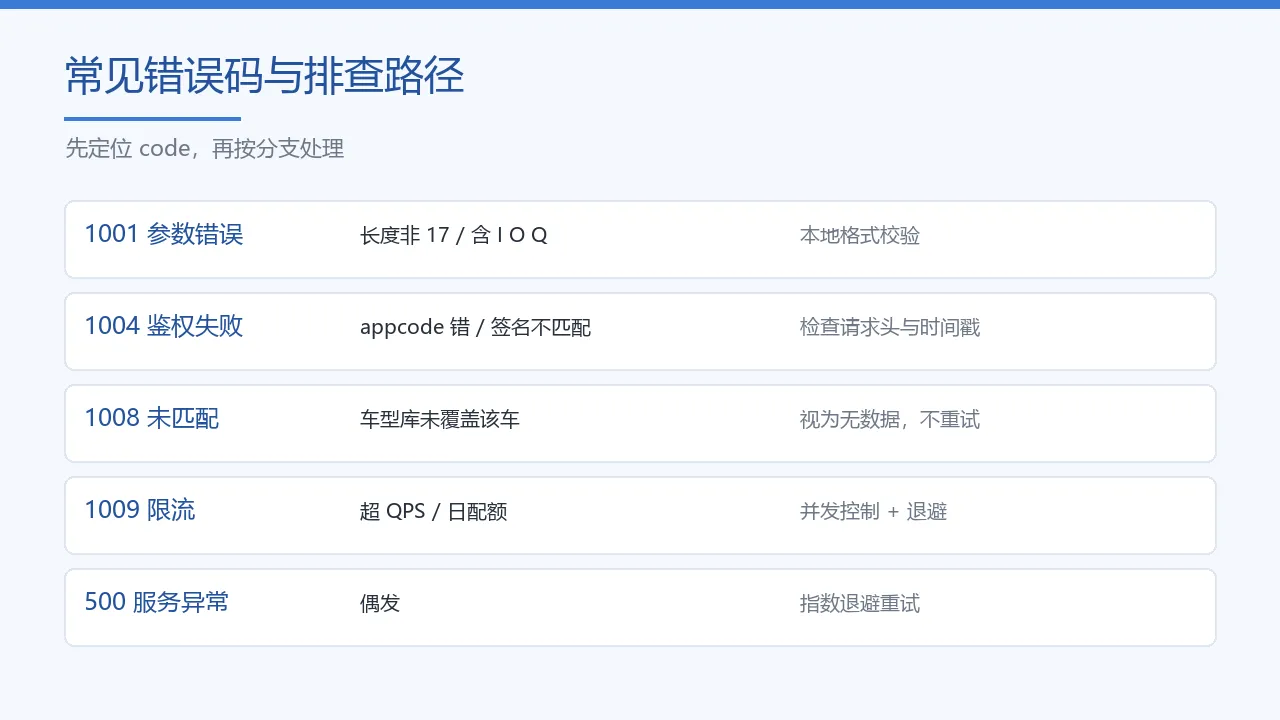
Task: Select text 超 QPS / 日配额
Action: (434, 512)
